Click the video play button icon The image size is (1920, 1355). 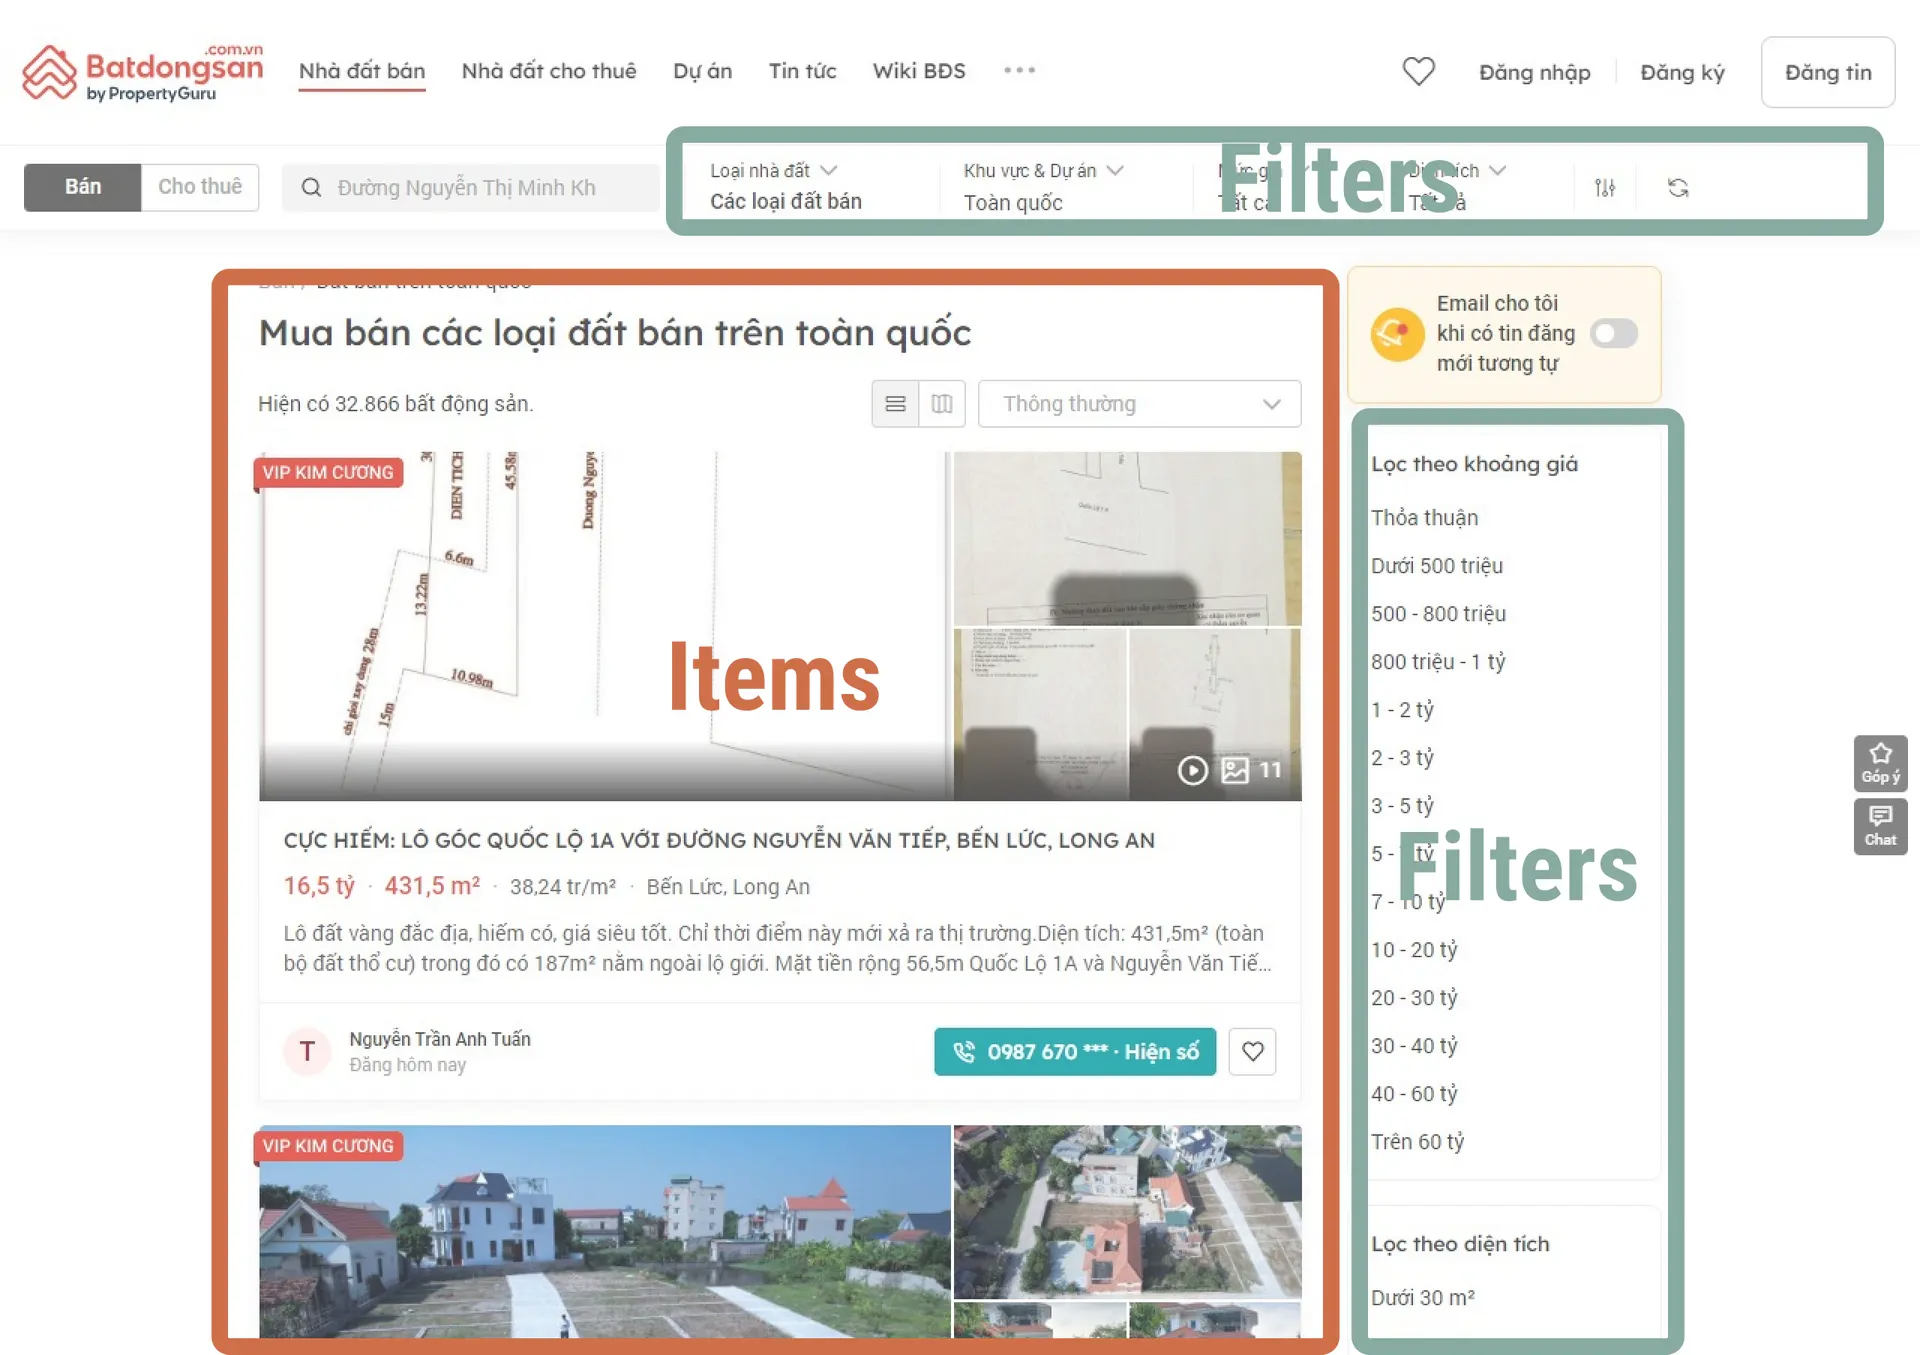1192,764
